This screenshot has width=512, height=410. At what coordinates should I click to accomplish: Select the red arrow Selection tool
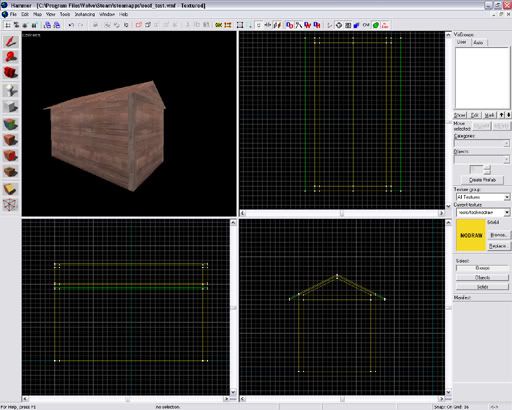coord(11,41)
